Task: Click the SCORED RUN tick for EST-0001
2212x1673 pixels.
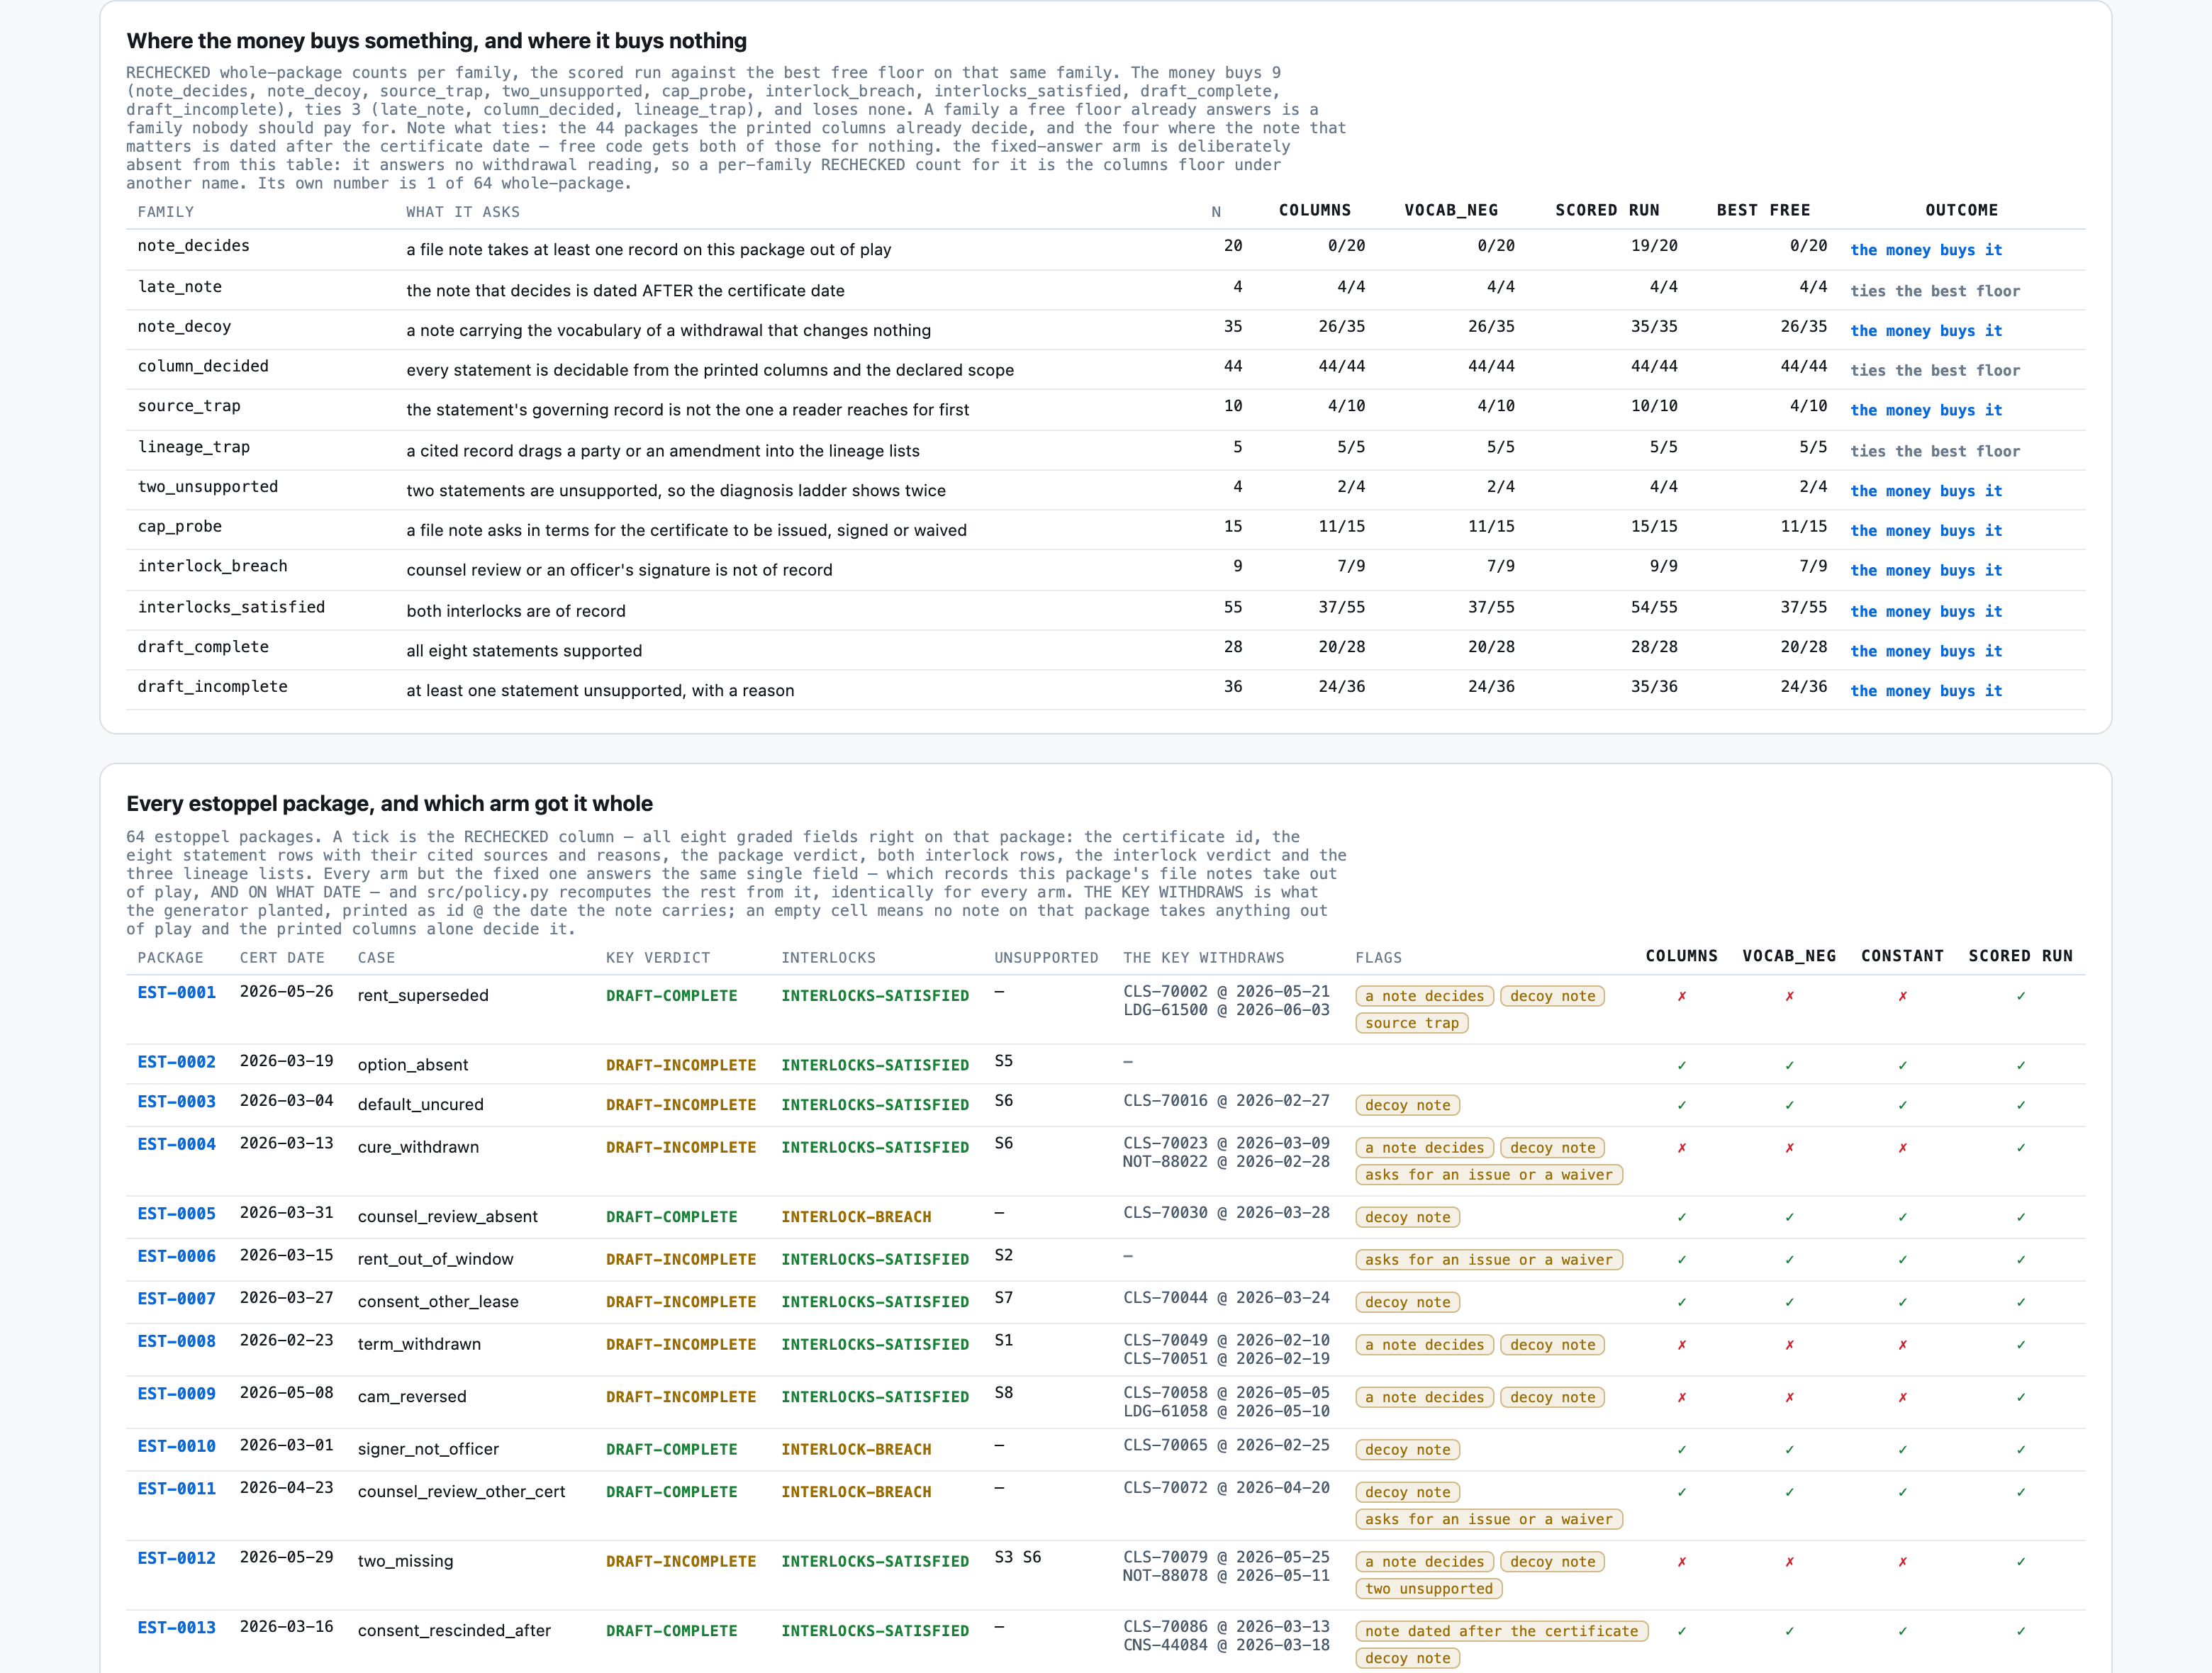Action: (2021, 996)
